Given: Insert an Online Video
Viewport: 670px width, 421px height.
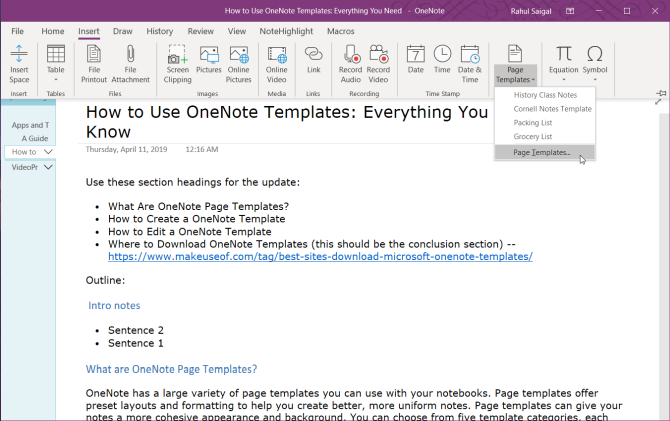Looking at the screenshot, I should click(276, 64).
